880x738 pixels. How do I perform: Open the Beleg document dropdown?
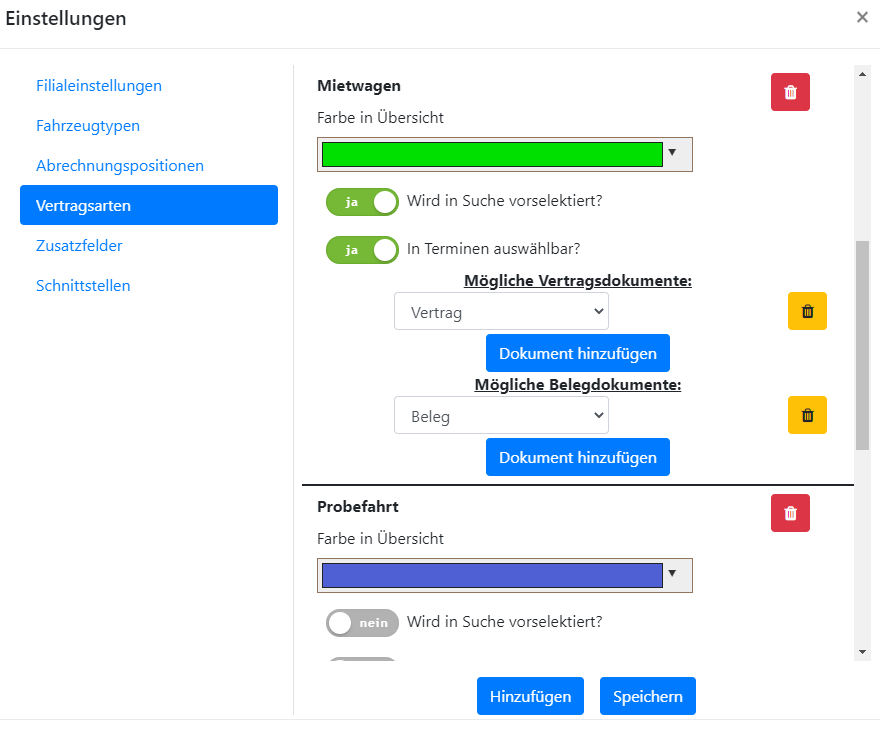pyautogui.click(x=501, y=415)
